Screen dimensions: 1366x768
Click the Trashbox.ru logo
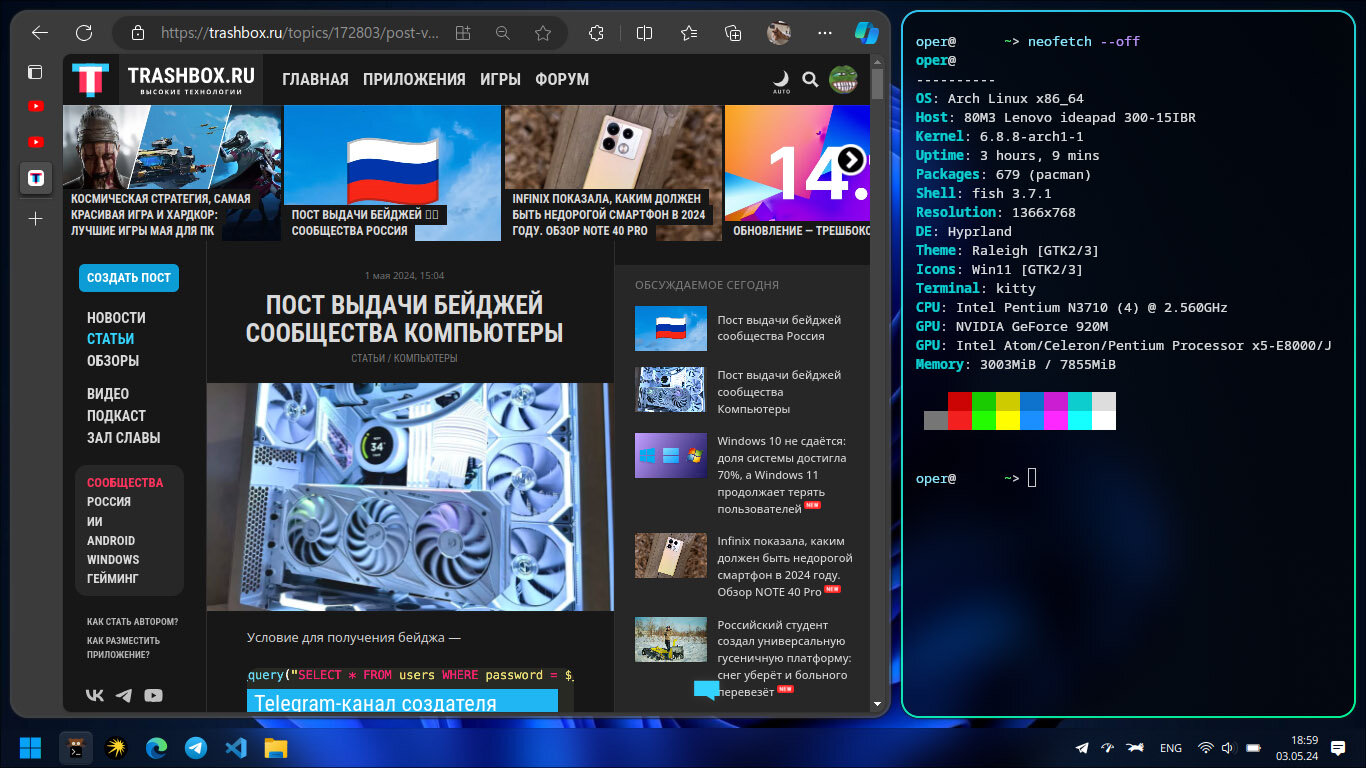tap(163, 79)
